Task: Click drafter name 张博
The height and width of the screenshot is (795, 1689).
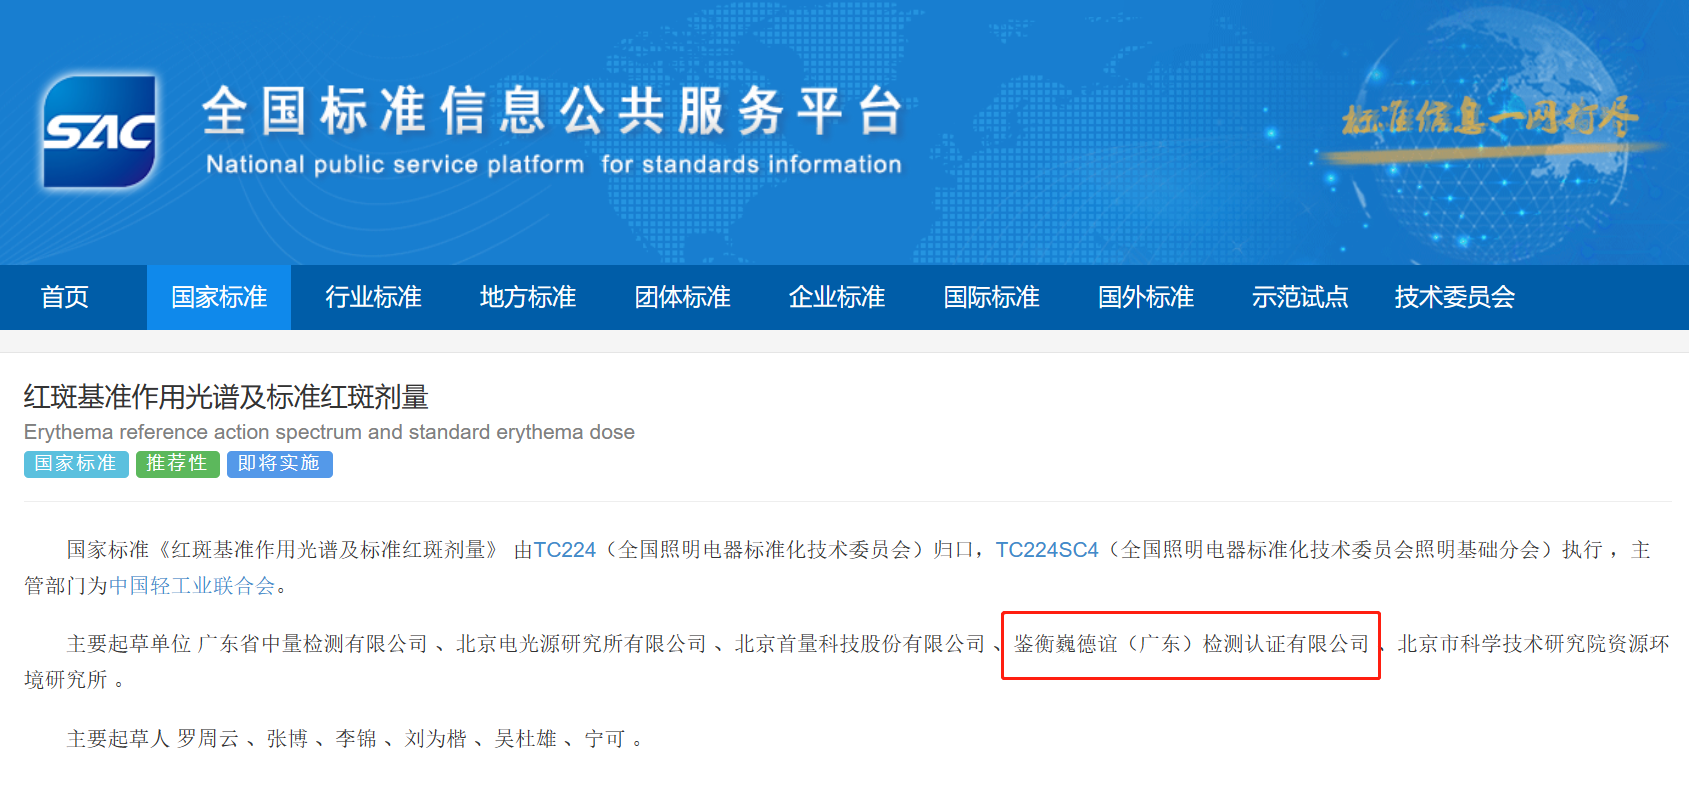Action: (x=287, y=739)
